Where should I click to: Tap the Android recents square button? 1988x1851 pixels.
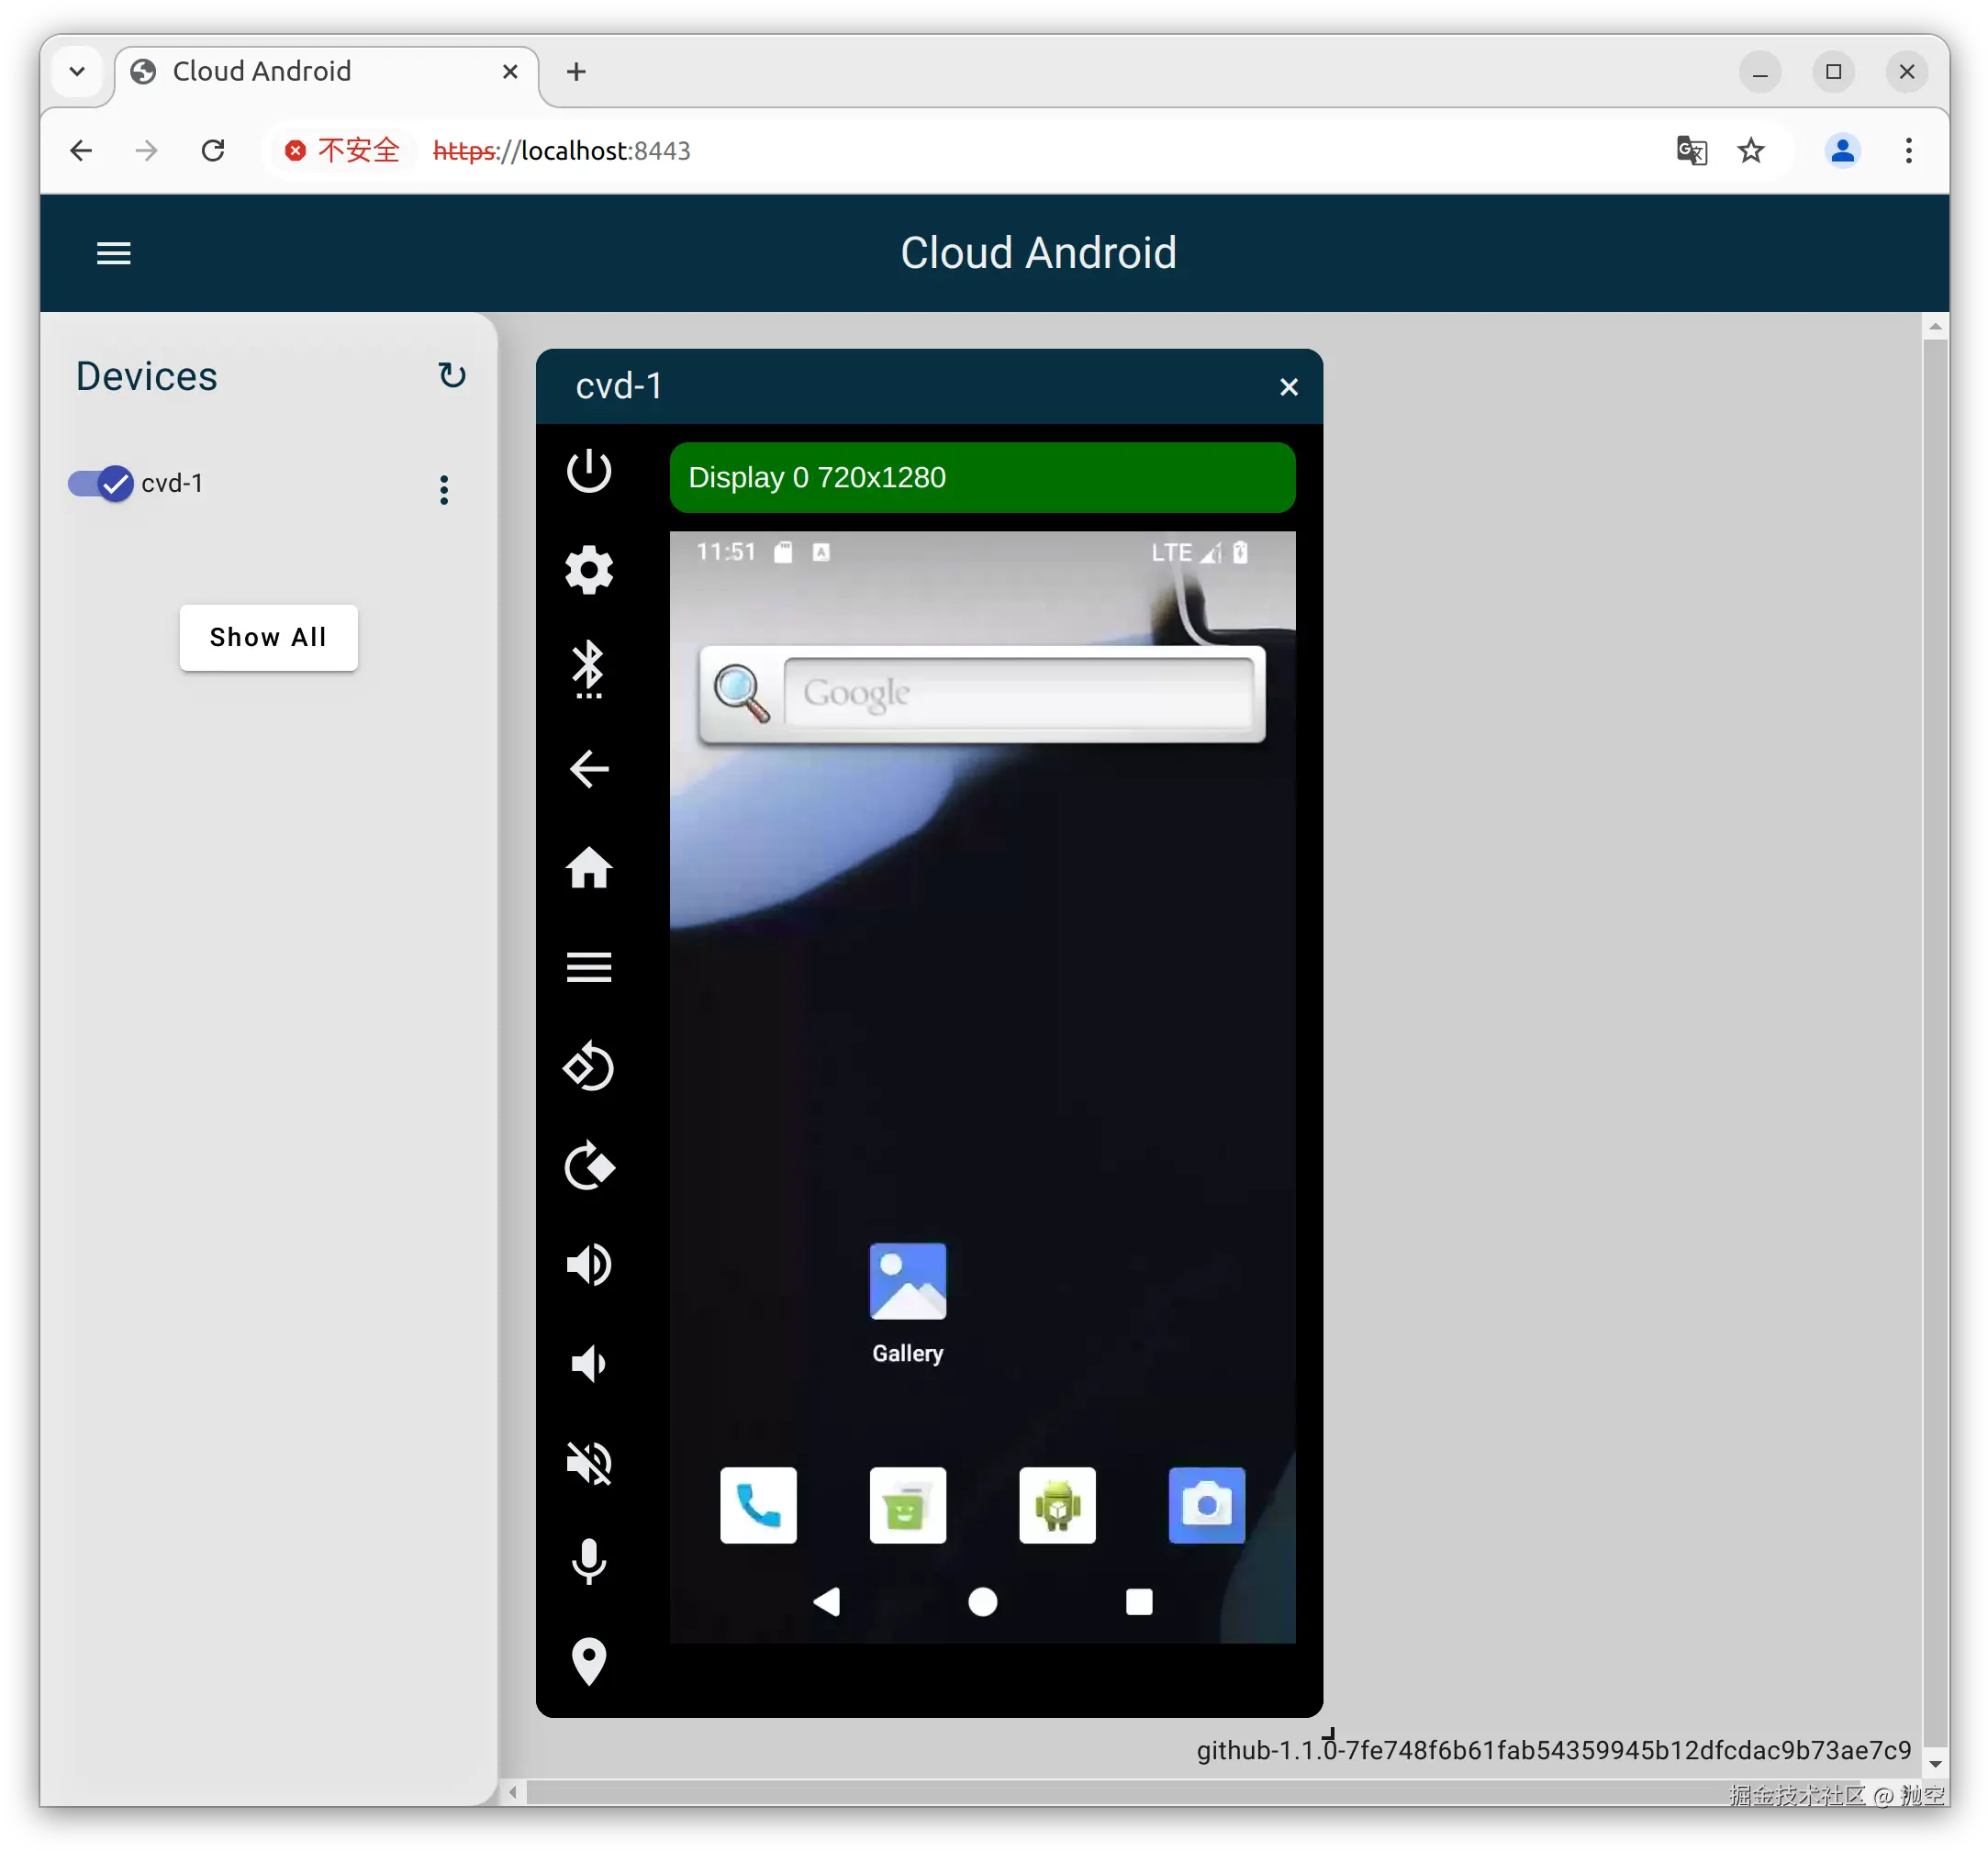(1139, 1602)
